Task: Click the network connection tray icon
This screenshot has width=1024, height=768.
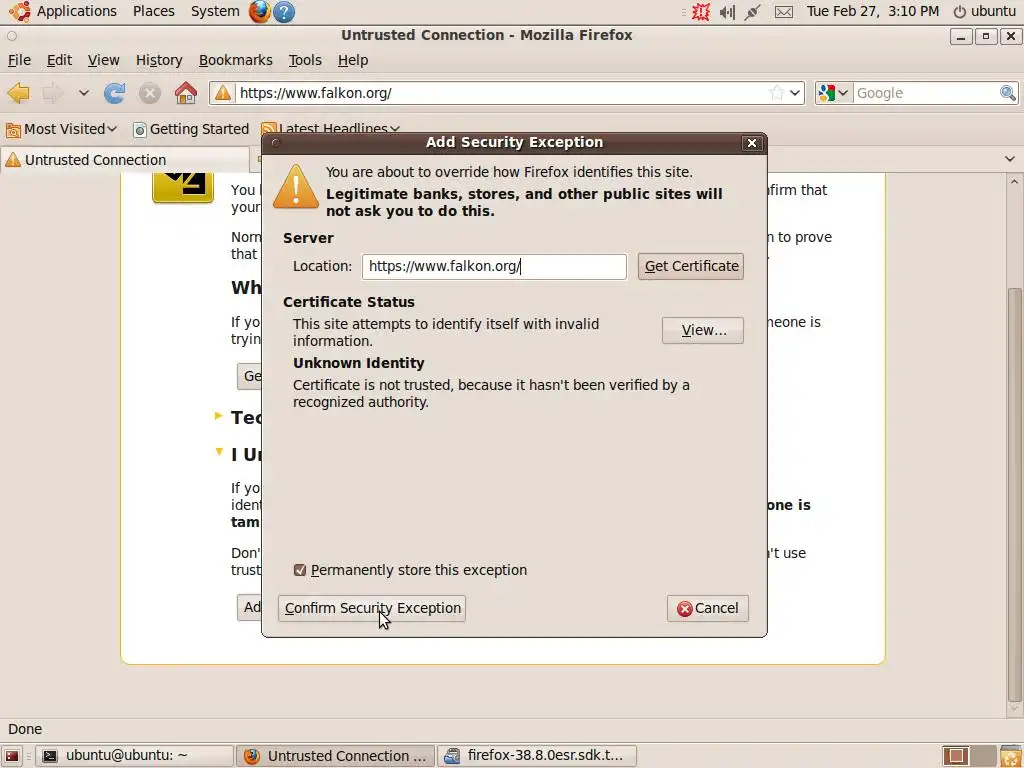Action: 752,12
